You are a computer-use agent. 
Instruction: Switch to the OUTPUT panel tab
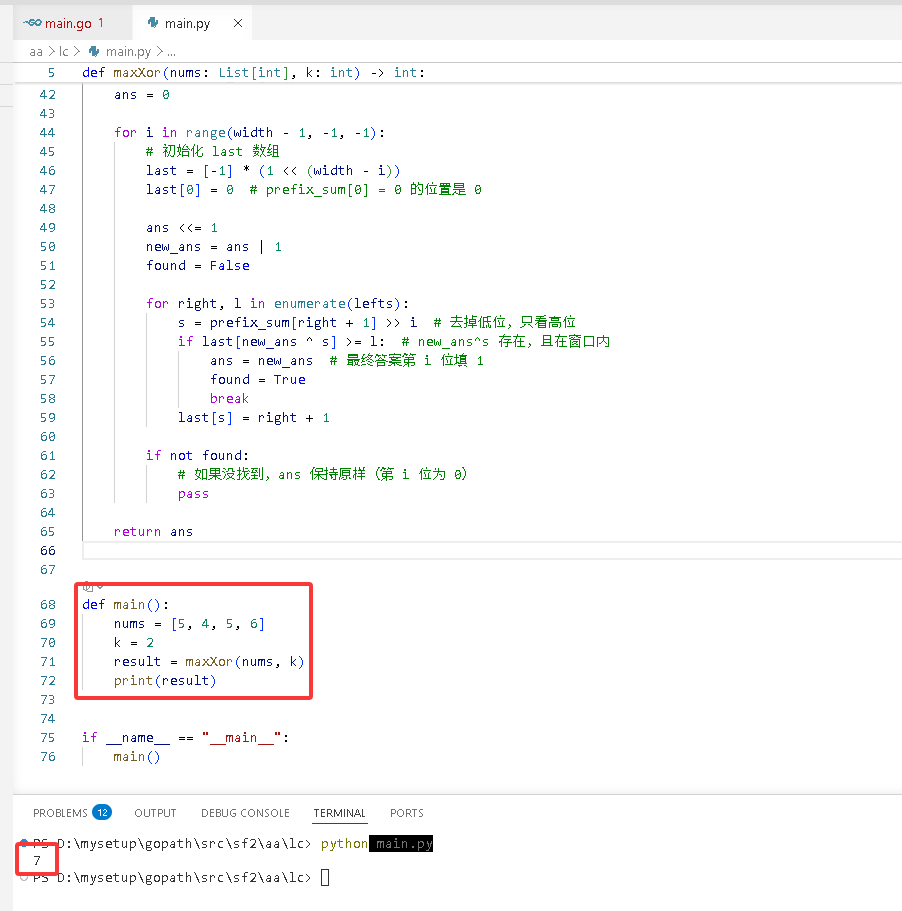click(155, 813)
